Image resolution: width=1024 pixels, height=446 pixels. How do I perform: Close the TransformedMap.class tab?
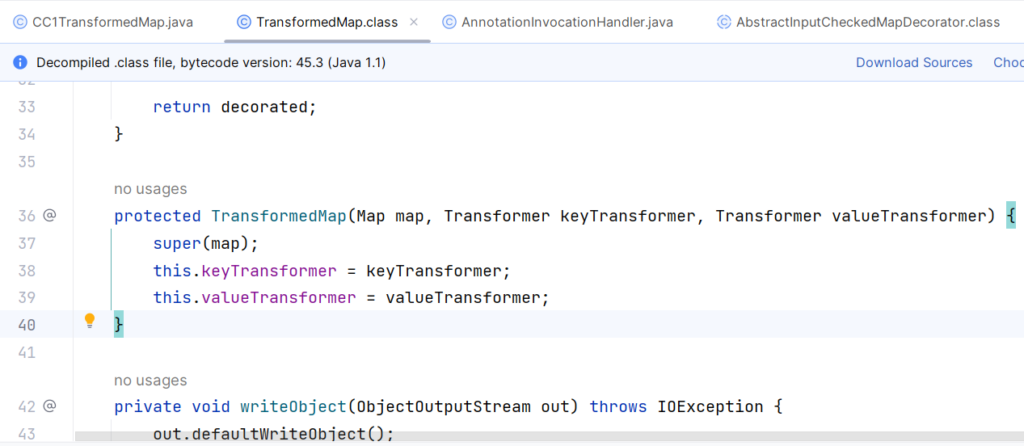(414, 21)
